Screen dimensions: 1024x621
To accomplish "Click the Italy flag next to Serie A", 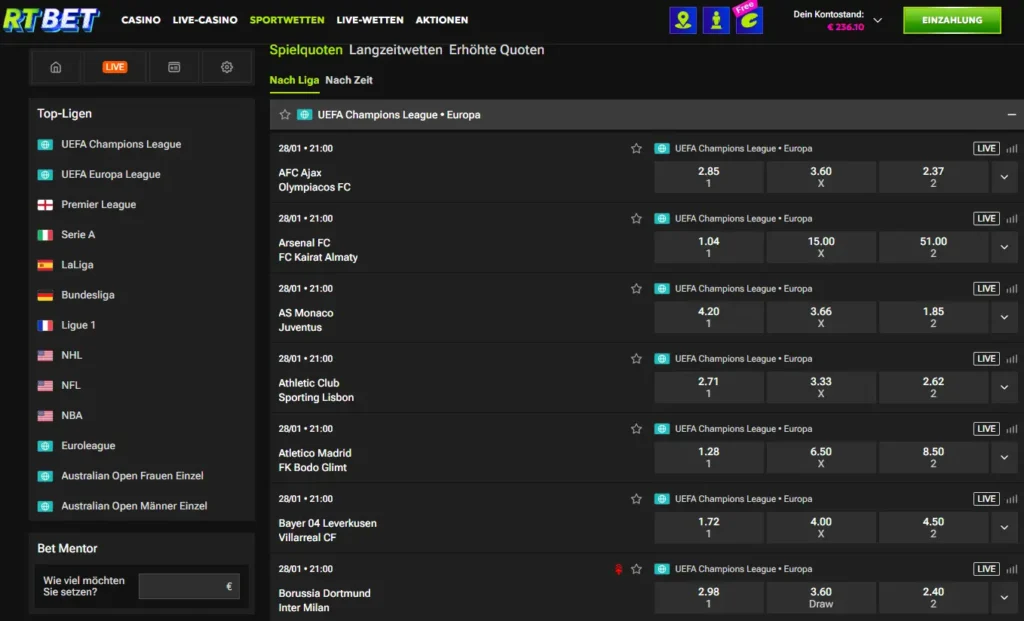I will coord(45,235).
